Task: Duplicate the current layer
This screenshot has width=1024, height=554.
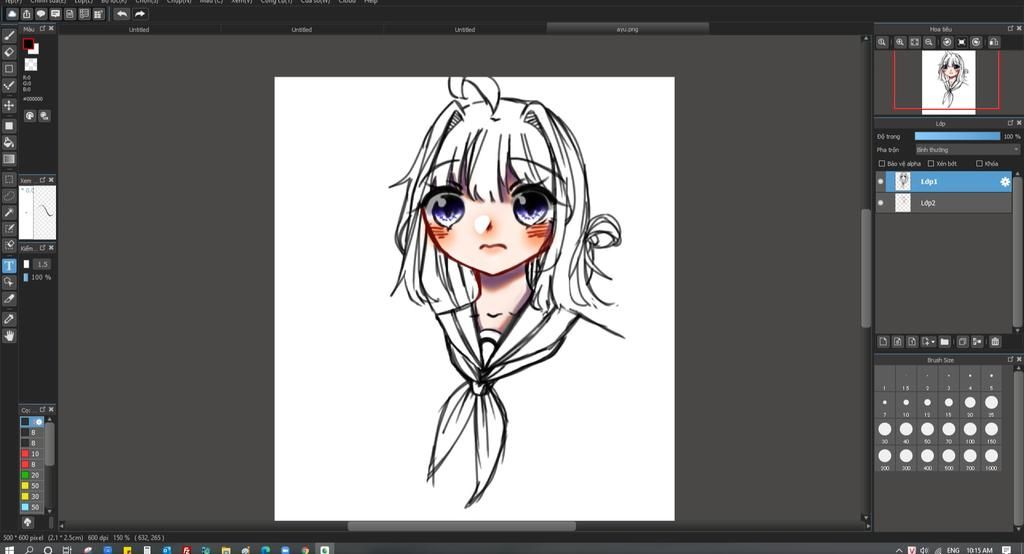Action: click(x=962, y=342)
